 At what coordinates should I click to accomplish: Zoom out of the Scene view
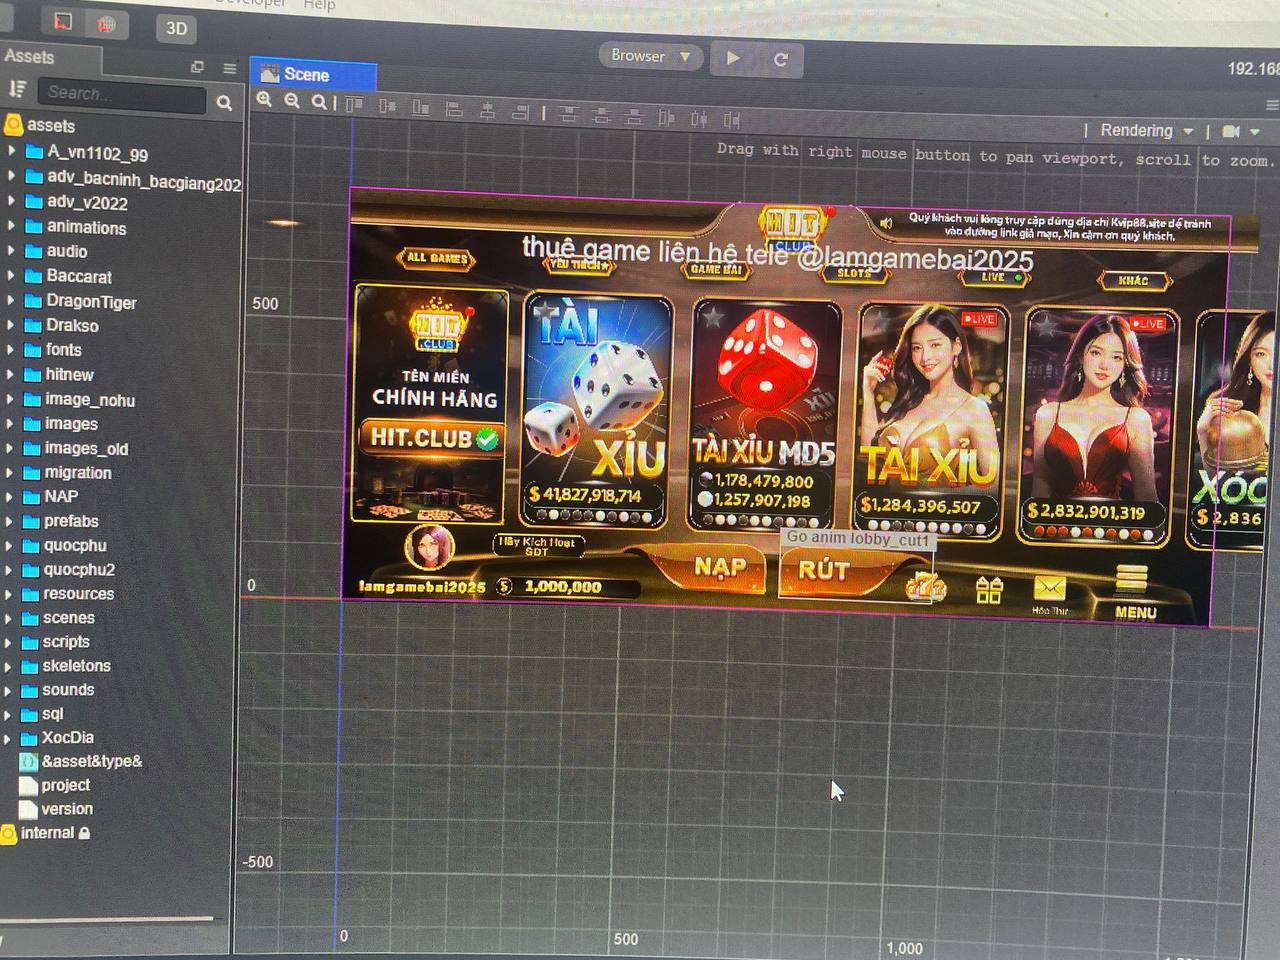coord(291,100)
